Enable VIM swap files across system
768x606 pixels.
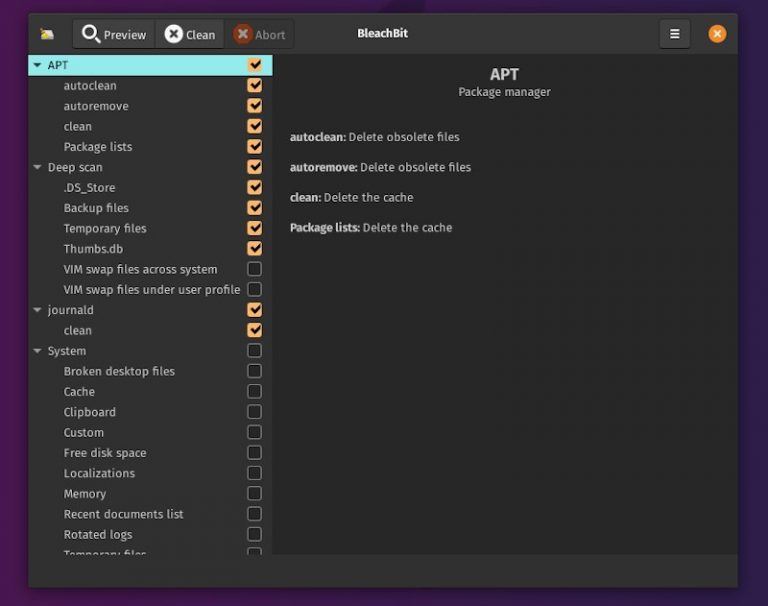[255, 269]
